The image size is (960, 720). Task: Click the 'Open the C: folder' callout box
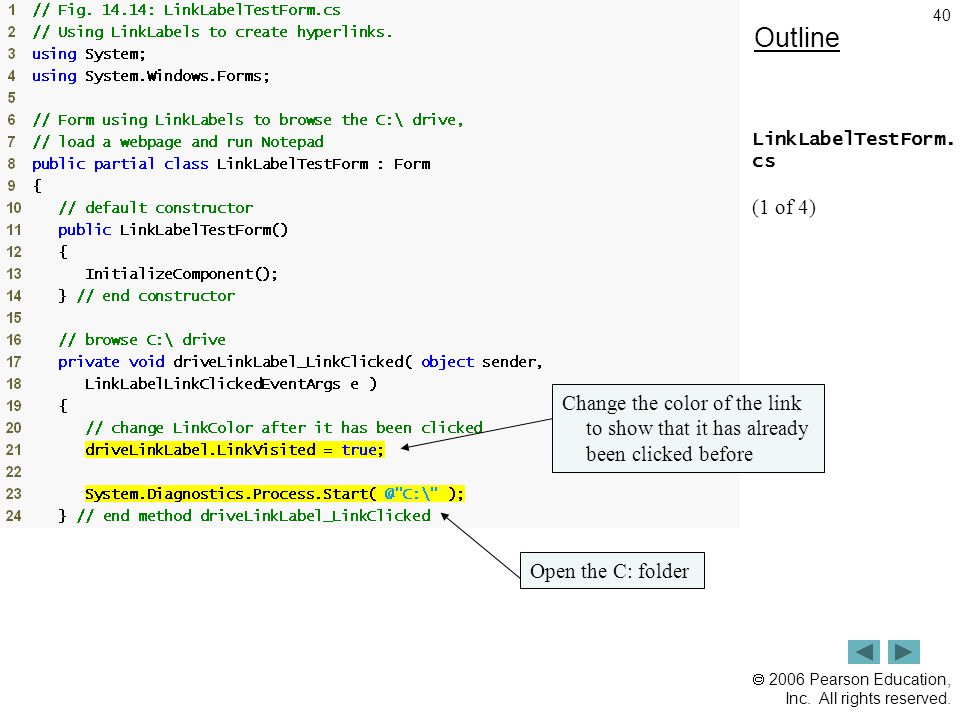[x=612, y=571]
